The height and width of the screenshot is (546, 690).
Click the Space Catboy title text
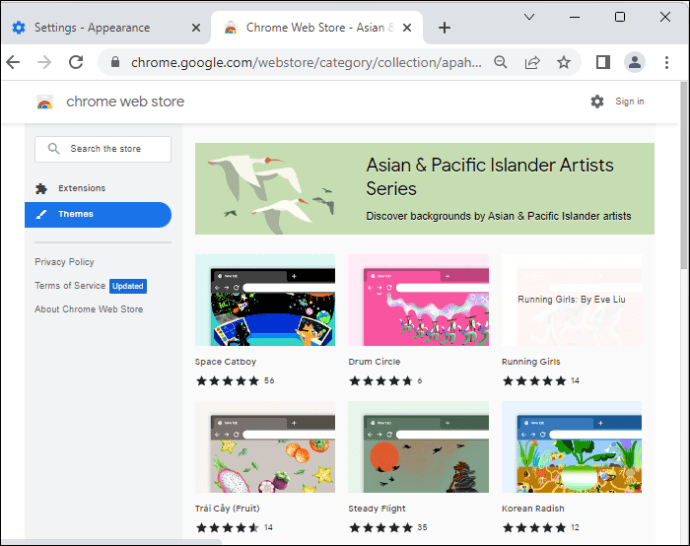225,362
